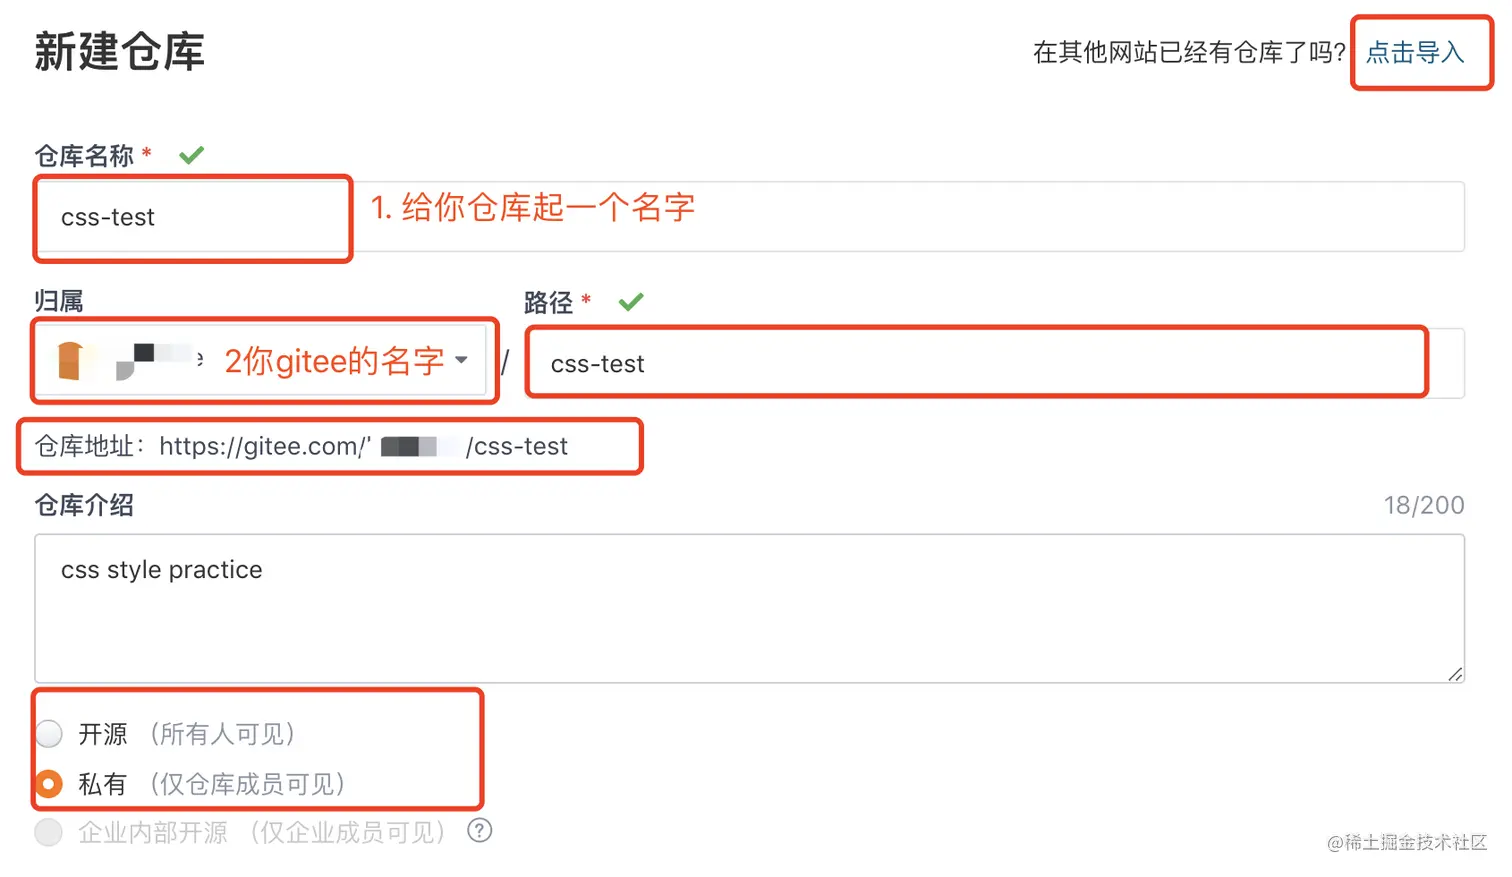Click into the 仓库介绍 description textarea
1512x877 pixels.
[x=748, y=608]
